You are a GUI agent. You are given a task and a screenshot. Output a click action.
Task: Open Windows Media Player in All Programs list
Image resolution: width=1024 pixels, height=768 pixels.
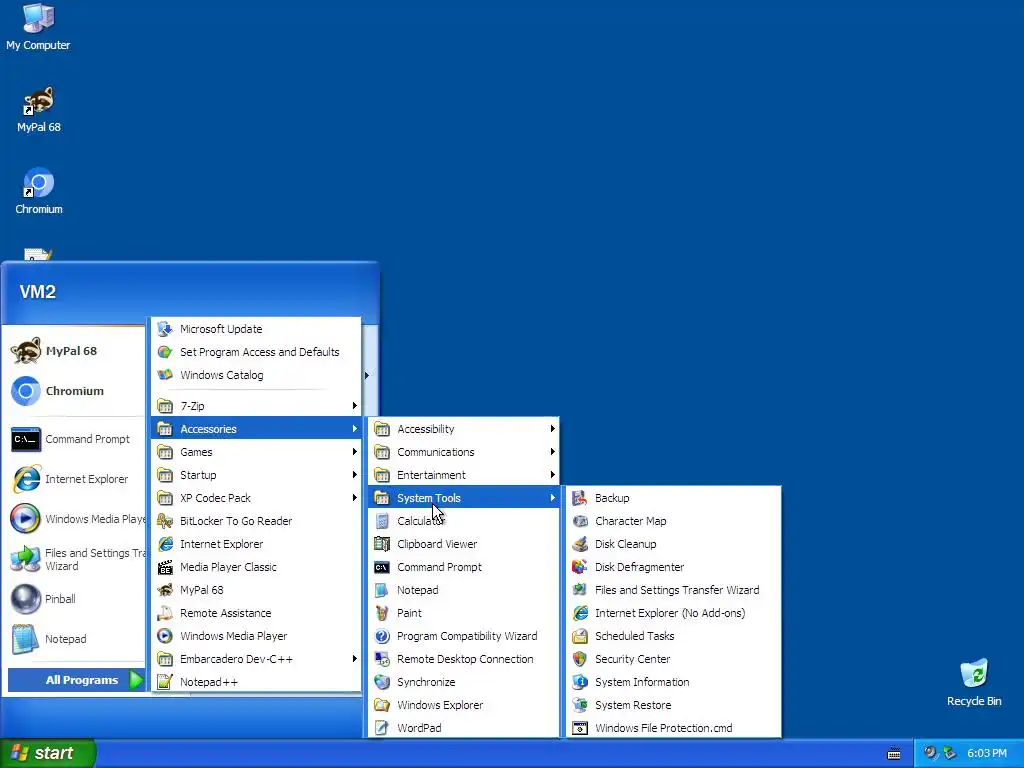pyautogui.click(x=256, y=635)
